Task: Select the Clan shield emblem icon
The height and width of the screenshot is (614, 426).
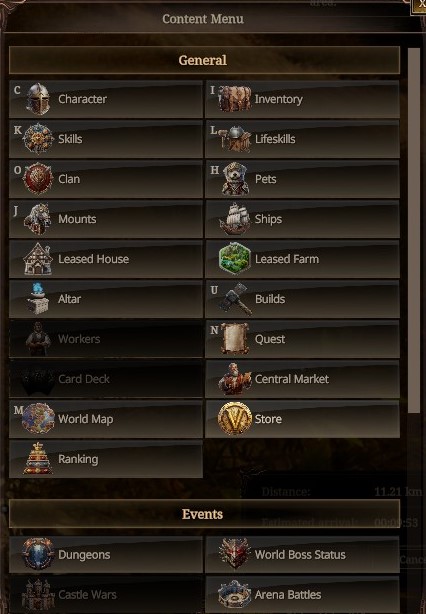Action: pos(38,179)
